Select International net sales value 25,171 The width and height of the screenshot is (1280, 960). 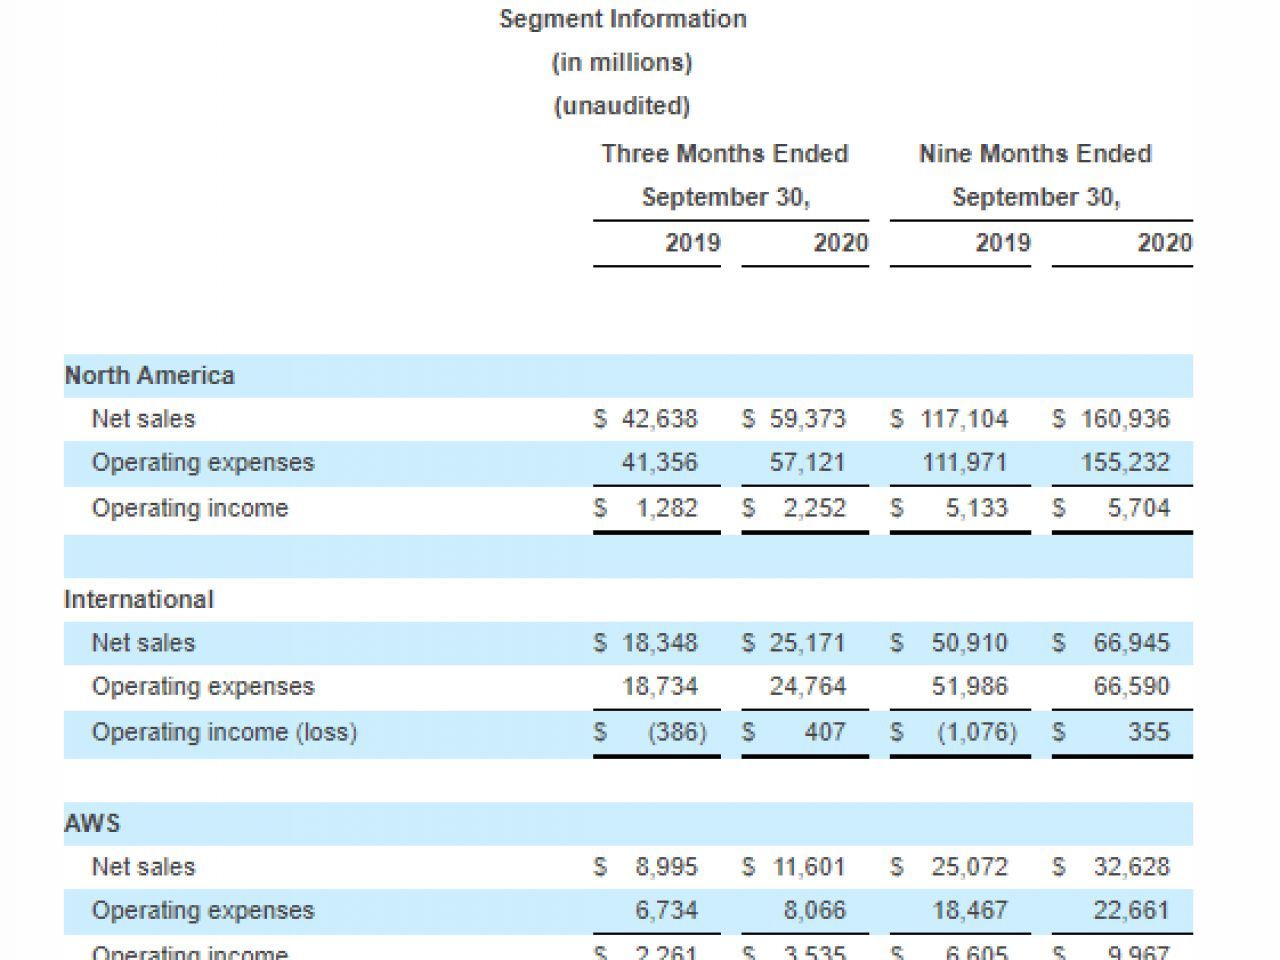tap(808, 643)
